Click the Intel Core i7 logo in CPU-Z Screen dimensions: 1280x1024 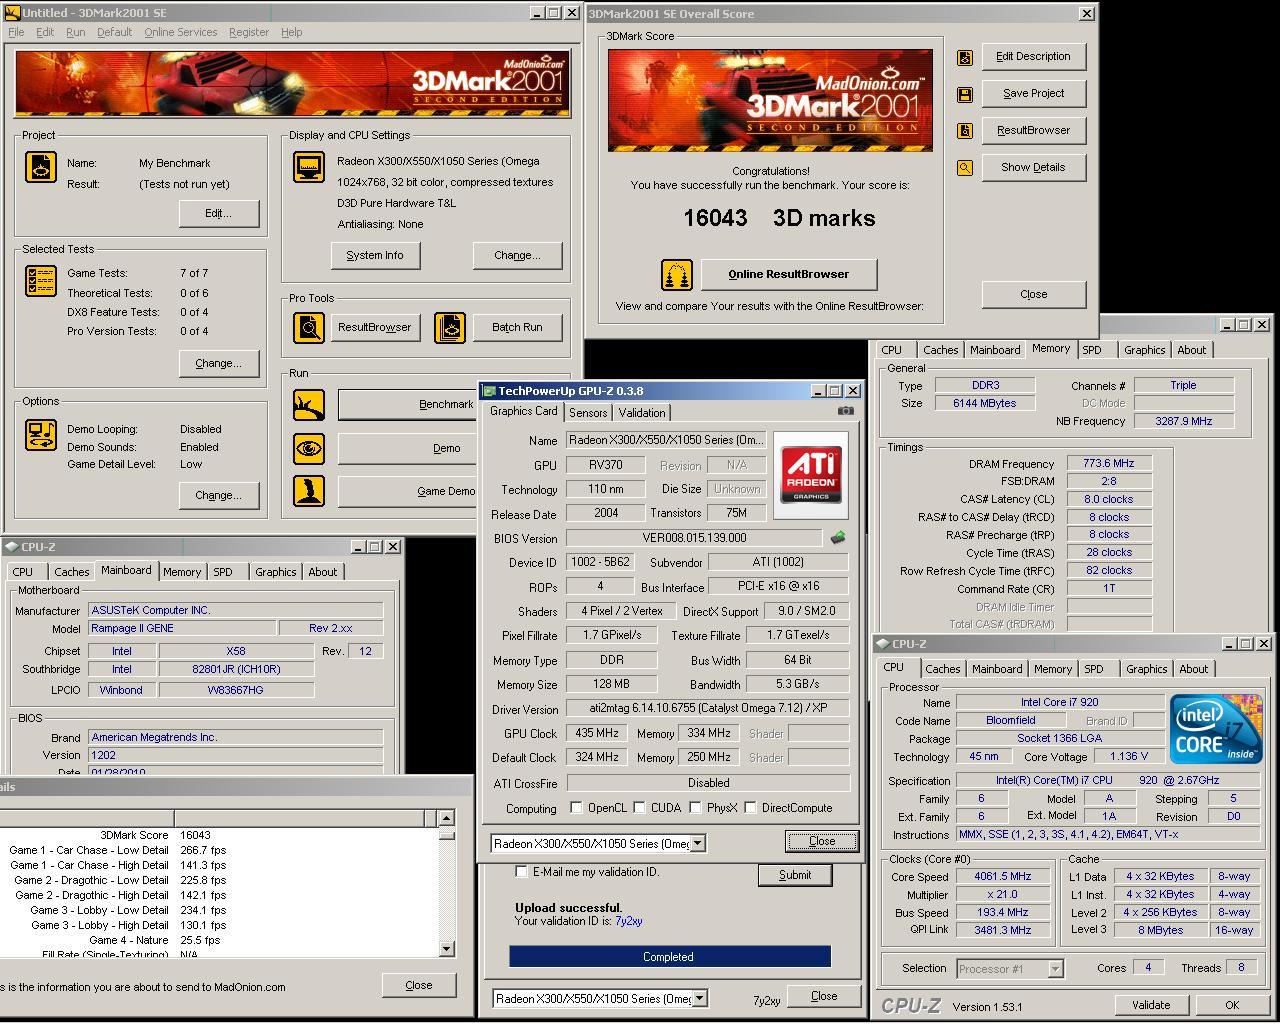point(1216,728)
